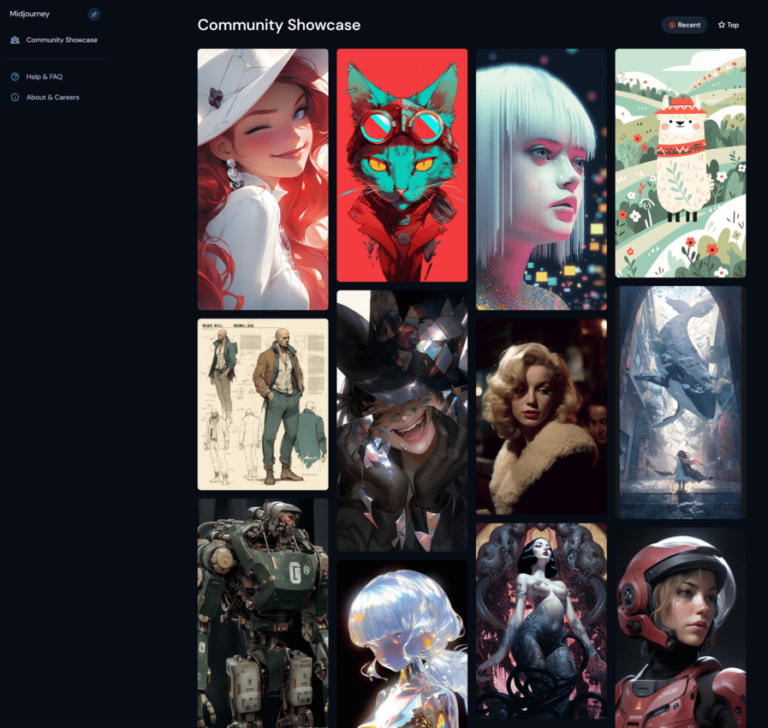Open the white bob haircut woman image
768x728 pixels.
pyautogui.click(x=541, y=179)
